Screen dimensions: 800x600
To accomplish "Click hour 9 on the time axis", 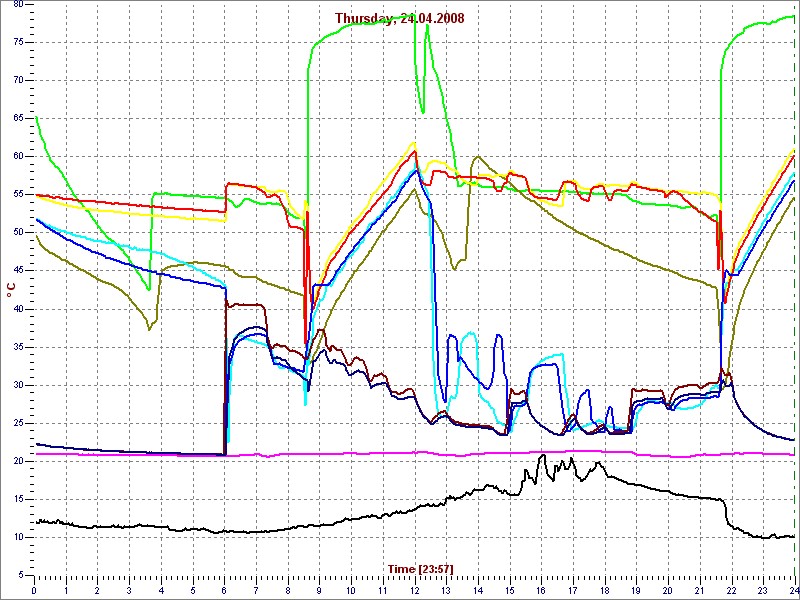I will click(x=319, y=592).
